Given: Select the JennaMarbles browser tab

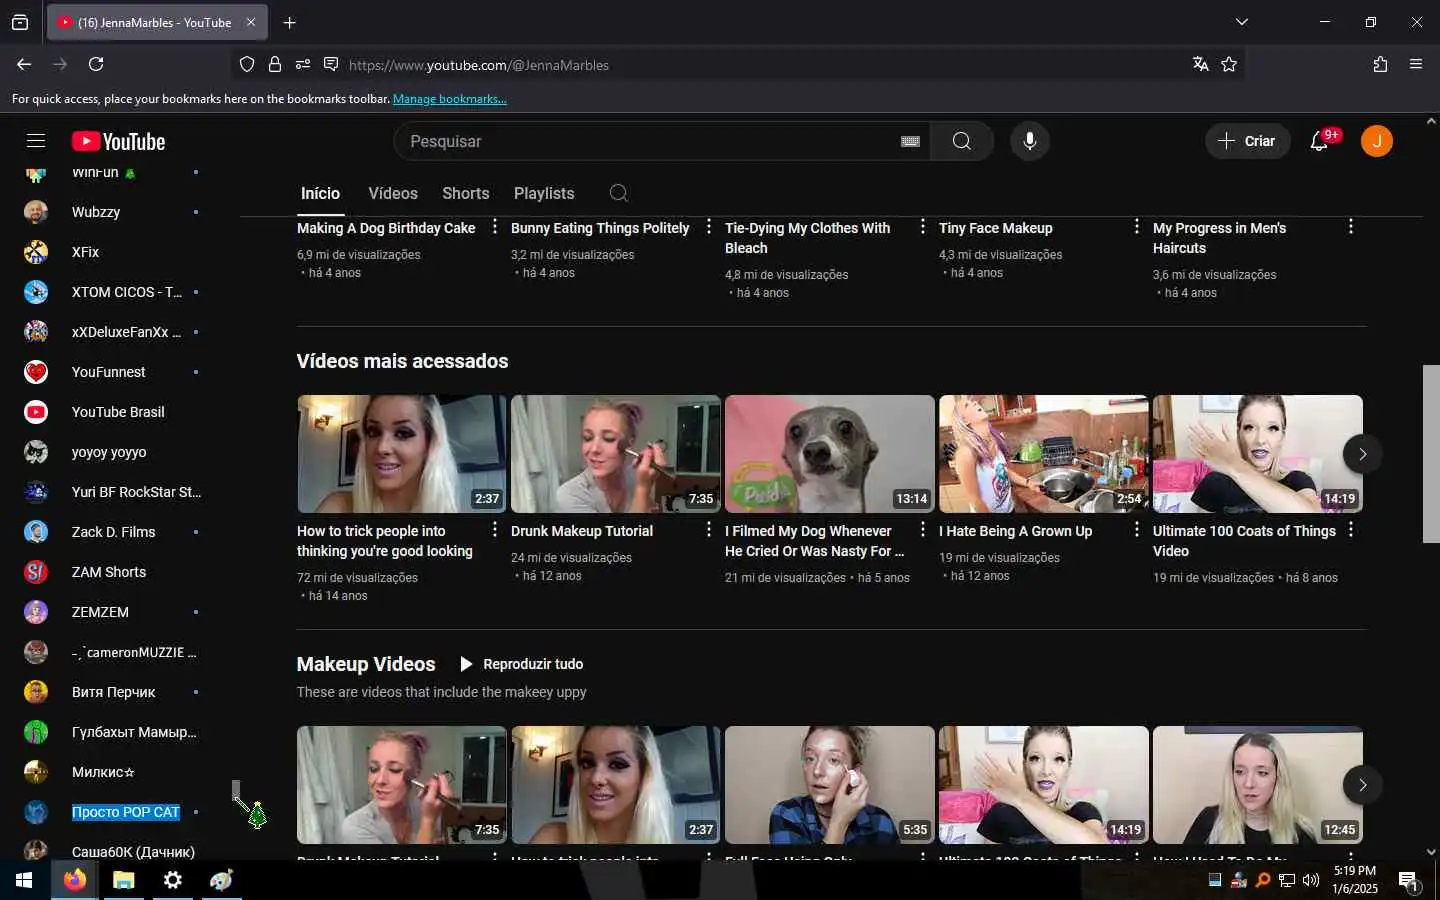Looking at the screenshot, I should click(156, 22).
